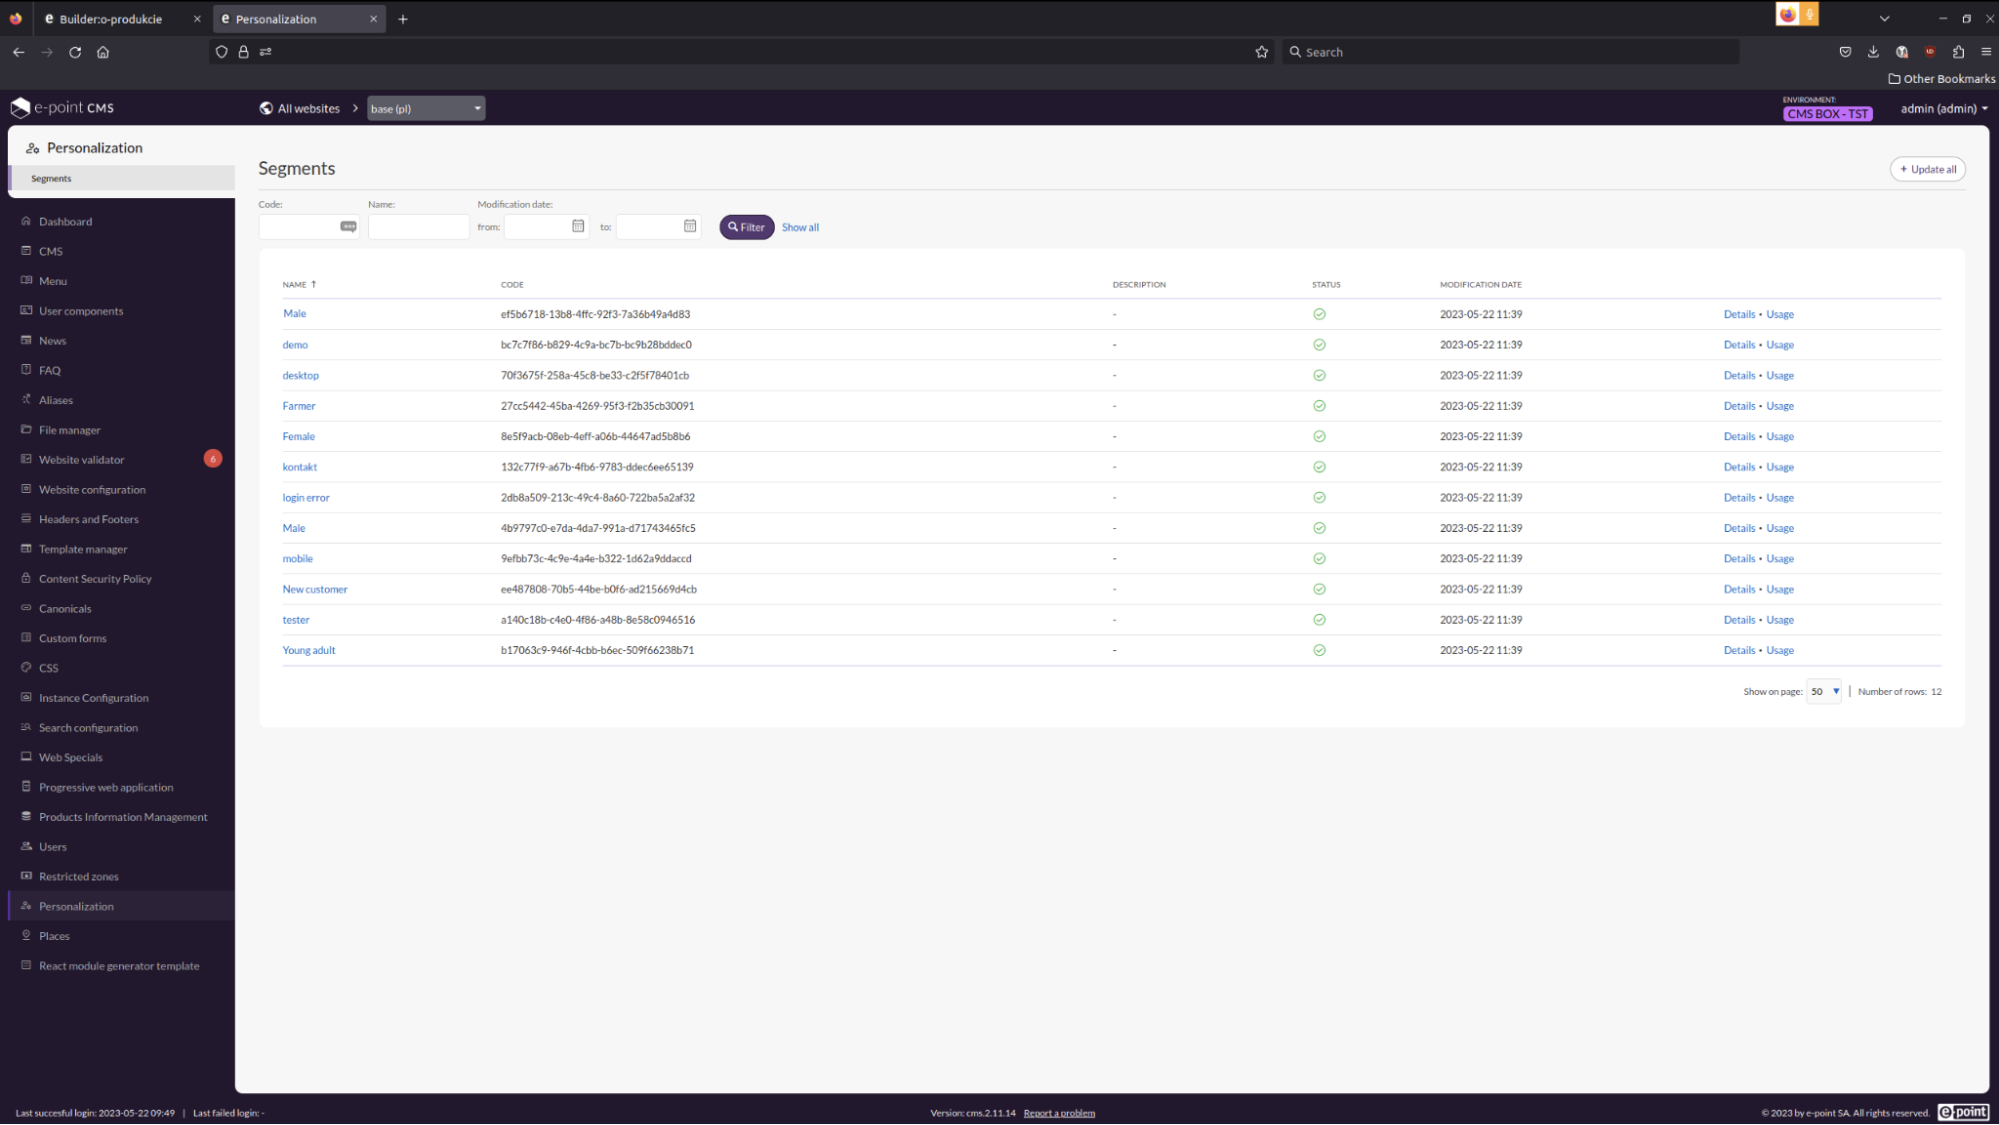Toggle status check for tester segment
Image resolution: width=1999 pixels, height=1125 pixels.
click(x=1319, y=619)
